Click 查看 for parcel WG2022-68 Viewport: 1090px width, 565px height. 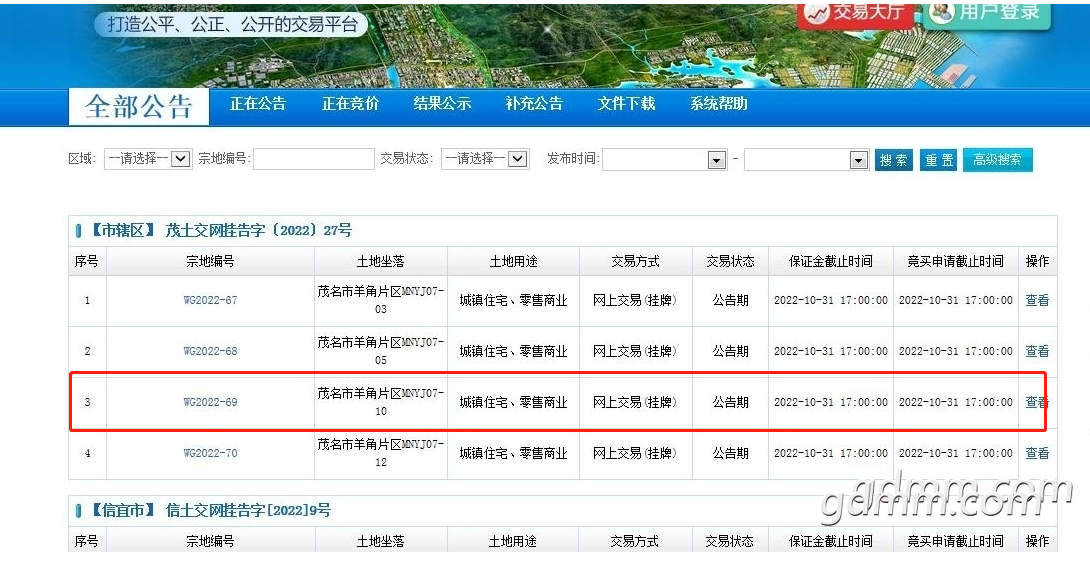pyautogui.click(x=1037, y=351)
